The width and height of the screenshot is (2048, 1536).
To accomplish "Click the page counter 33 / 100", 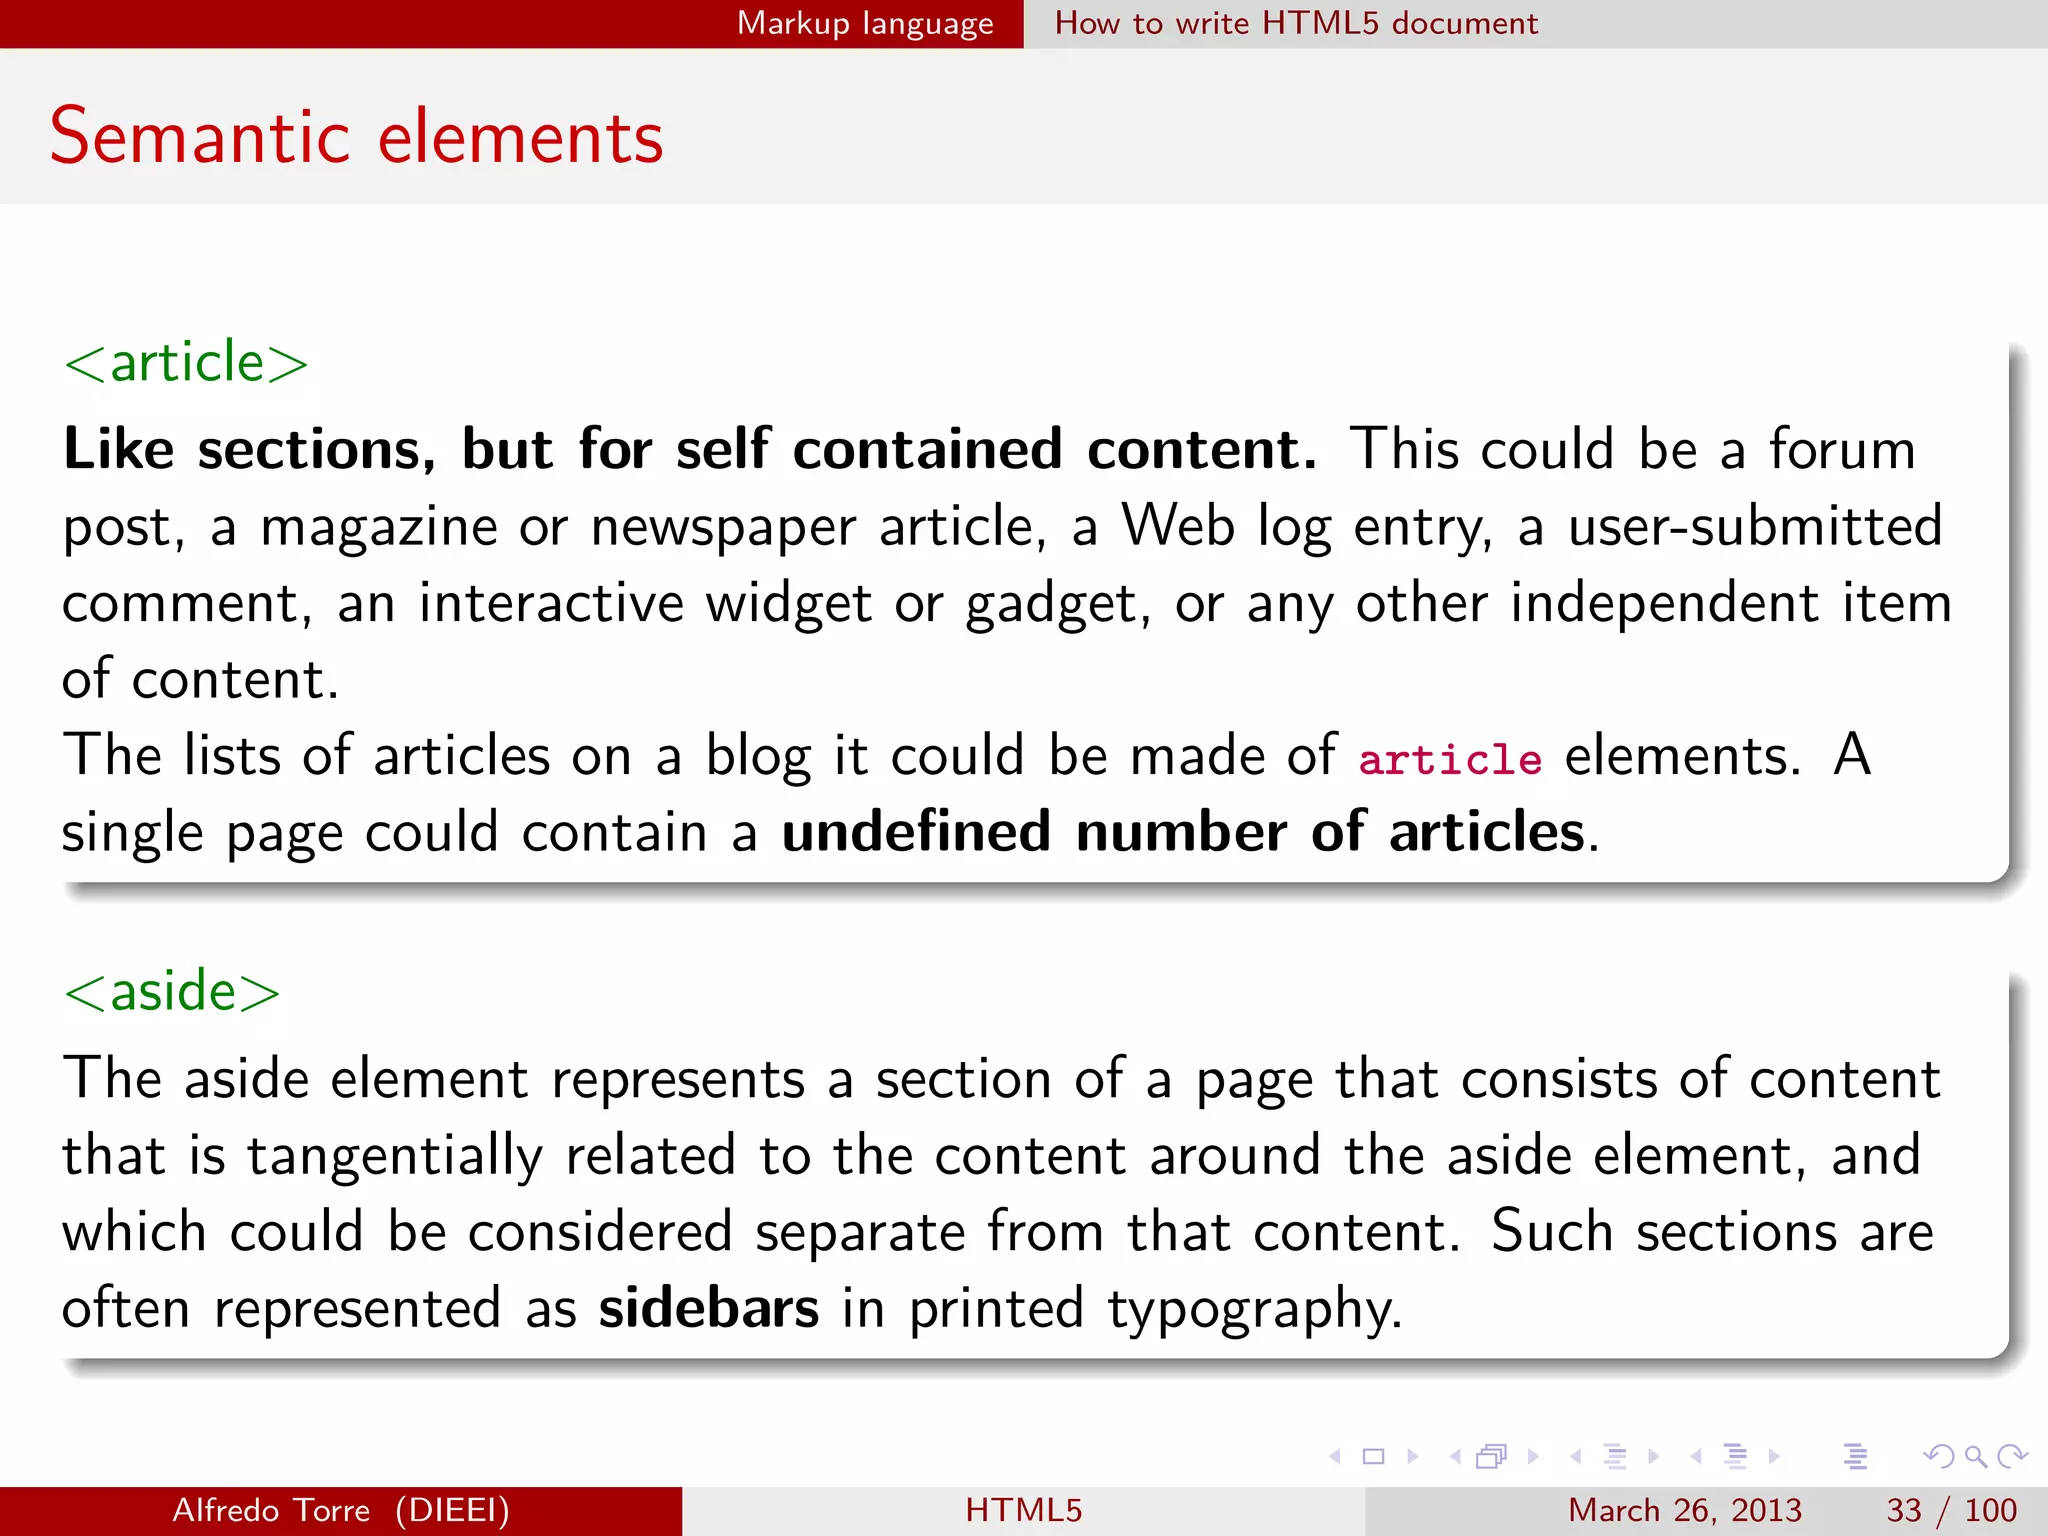I will tap(1951, 1510).
